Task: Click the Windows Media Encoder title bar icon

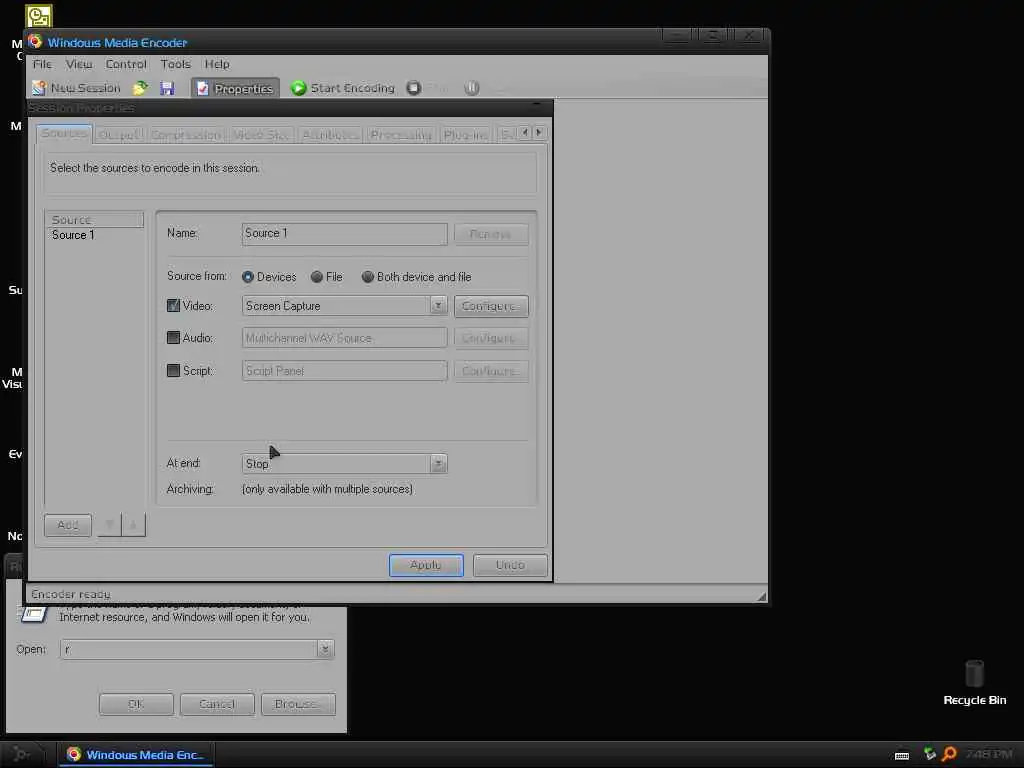Action: (35, 42)
